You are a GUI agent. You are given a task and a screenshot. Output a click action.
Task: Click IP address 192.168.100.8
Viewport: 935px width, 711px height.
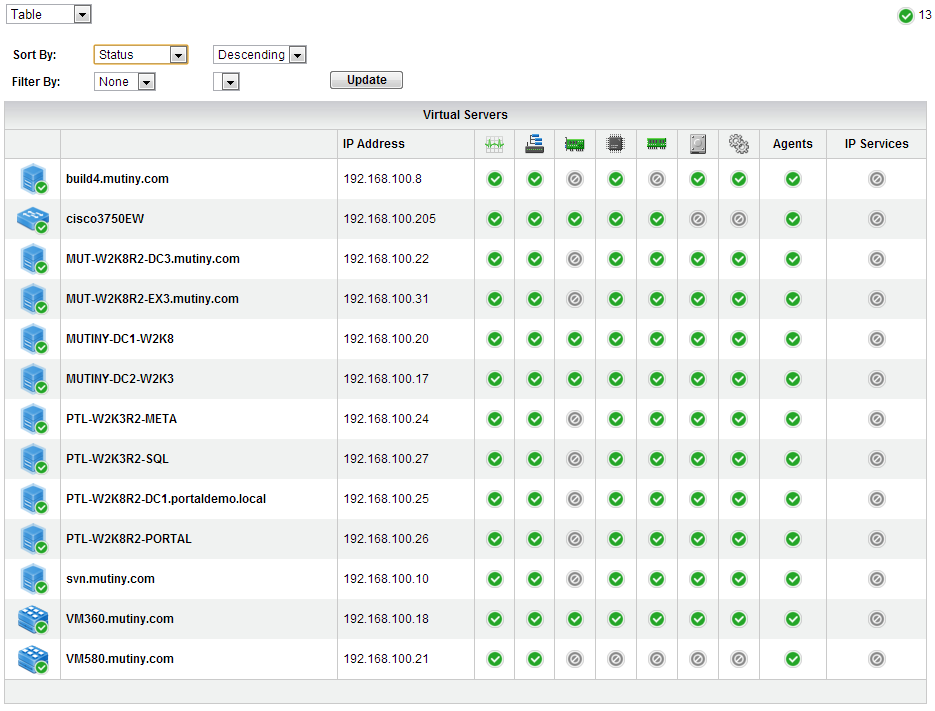(x=382, y=179)
